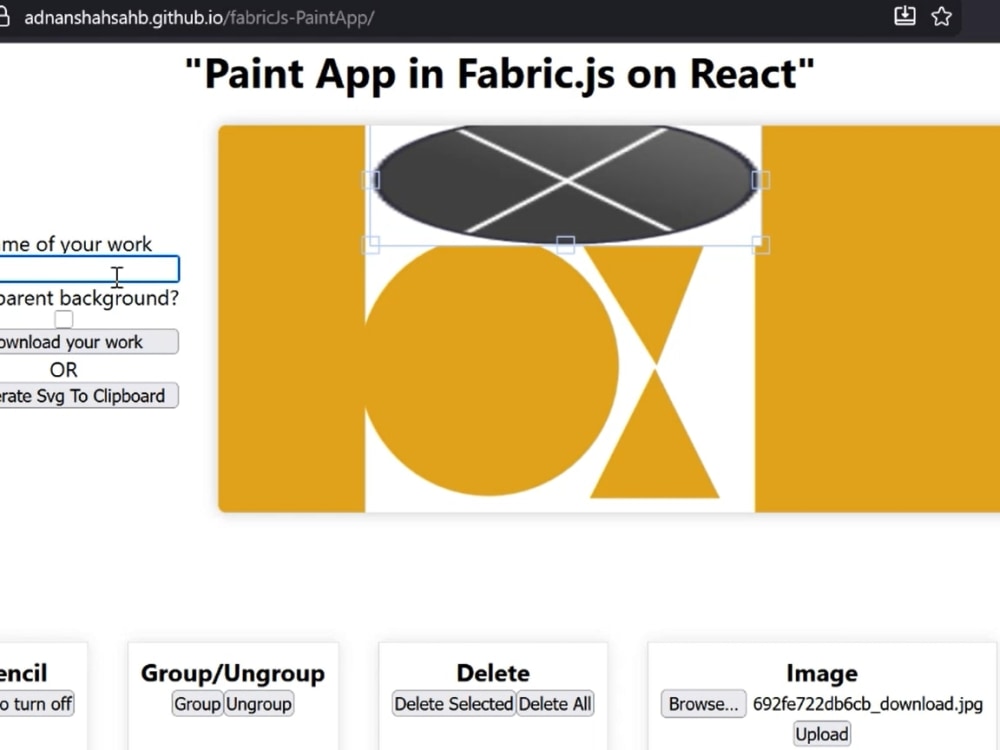1000x750 pixels.
Task: Toggle the transparent background checkbox
Action: pyautogui.click(x=64, y=318)
